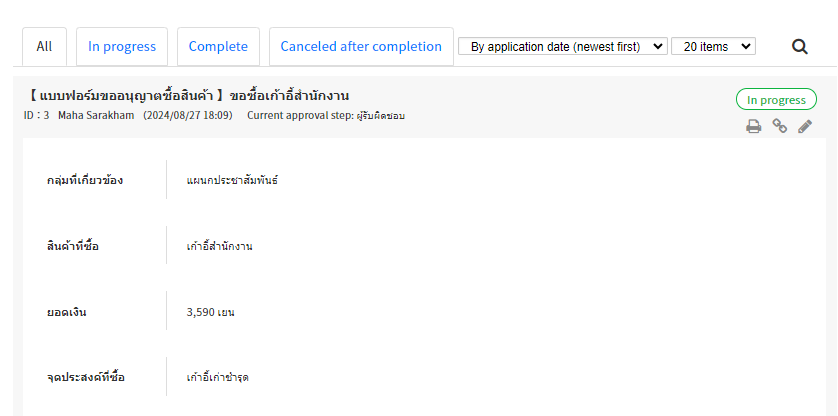Viewport: 838px width, 416px height.
Task: Print this purchase request
Action: point(754,126)
